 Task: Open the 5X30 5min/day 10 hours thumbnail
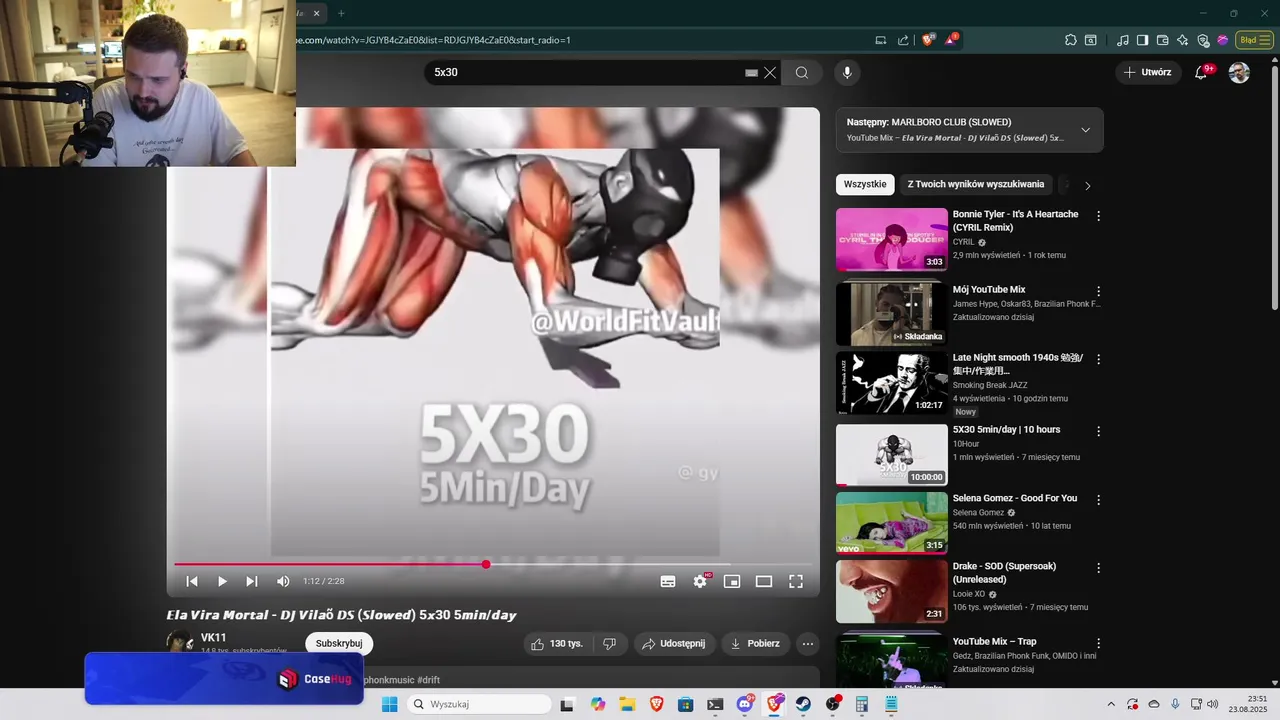point(891,455)
